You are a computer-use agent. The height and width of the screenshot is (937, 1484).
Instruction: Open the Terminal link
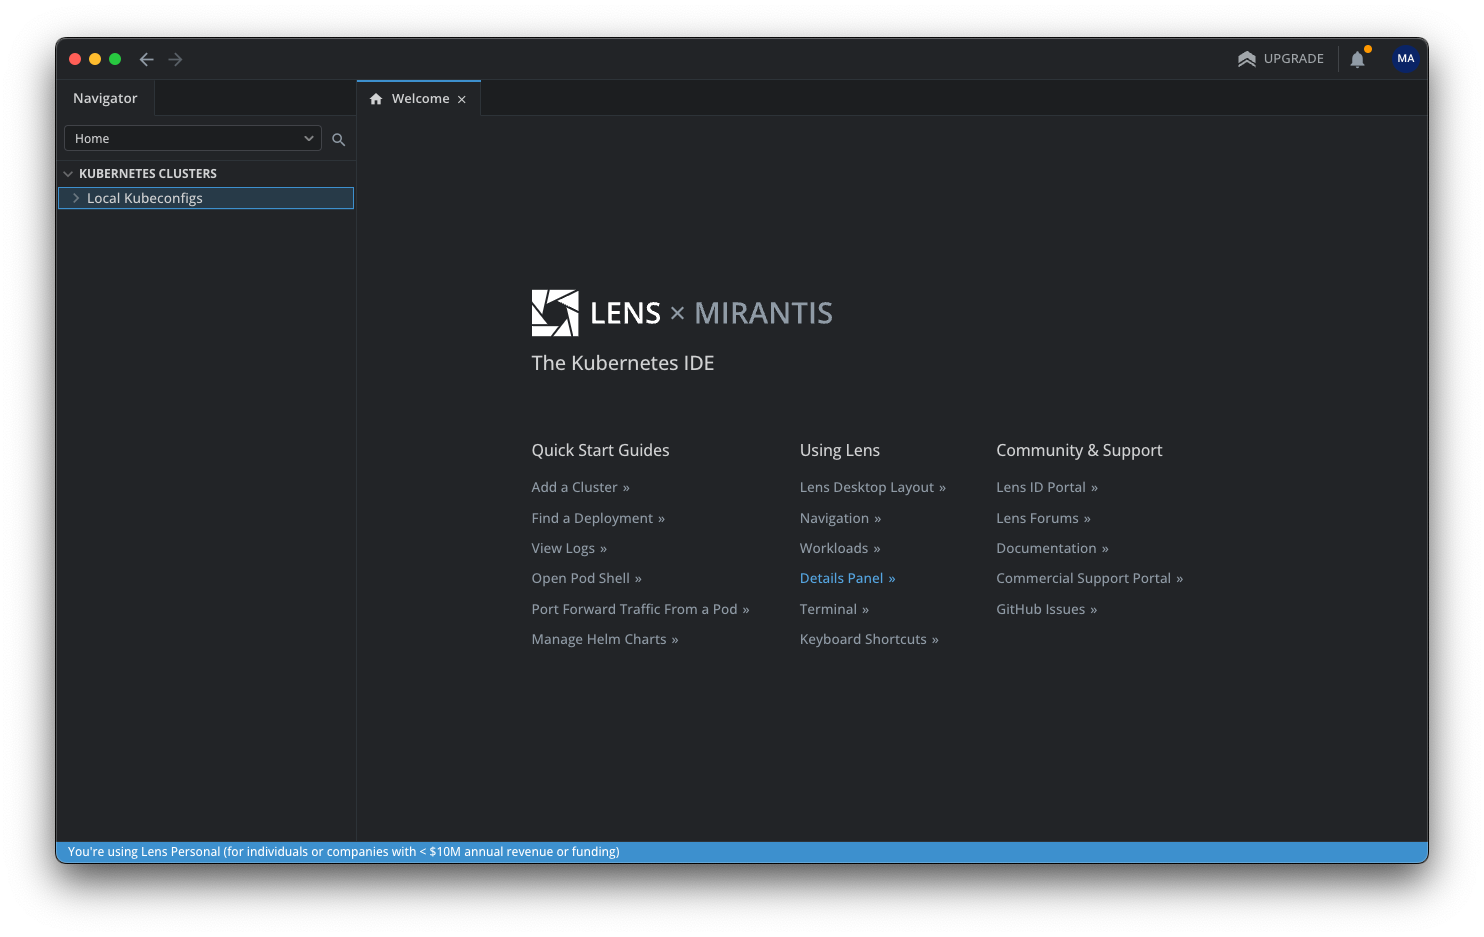point(835,609)
